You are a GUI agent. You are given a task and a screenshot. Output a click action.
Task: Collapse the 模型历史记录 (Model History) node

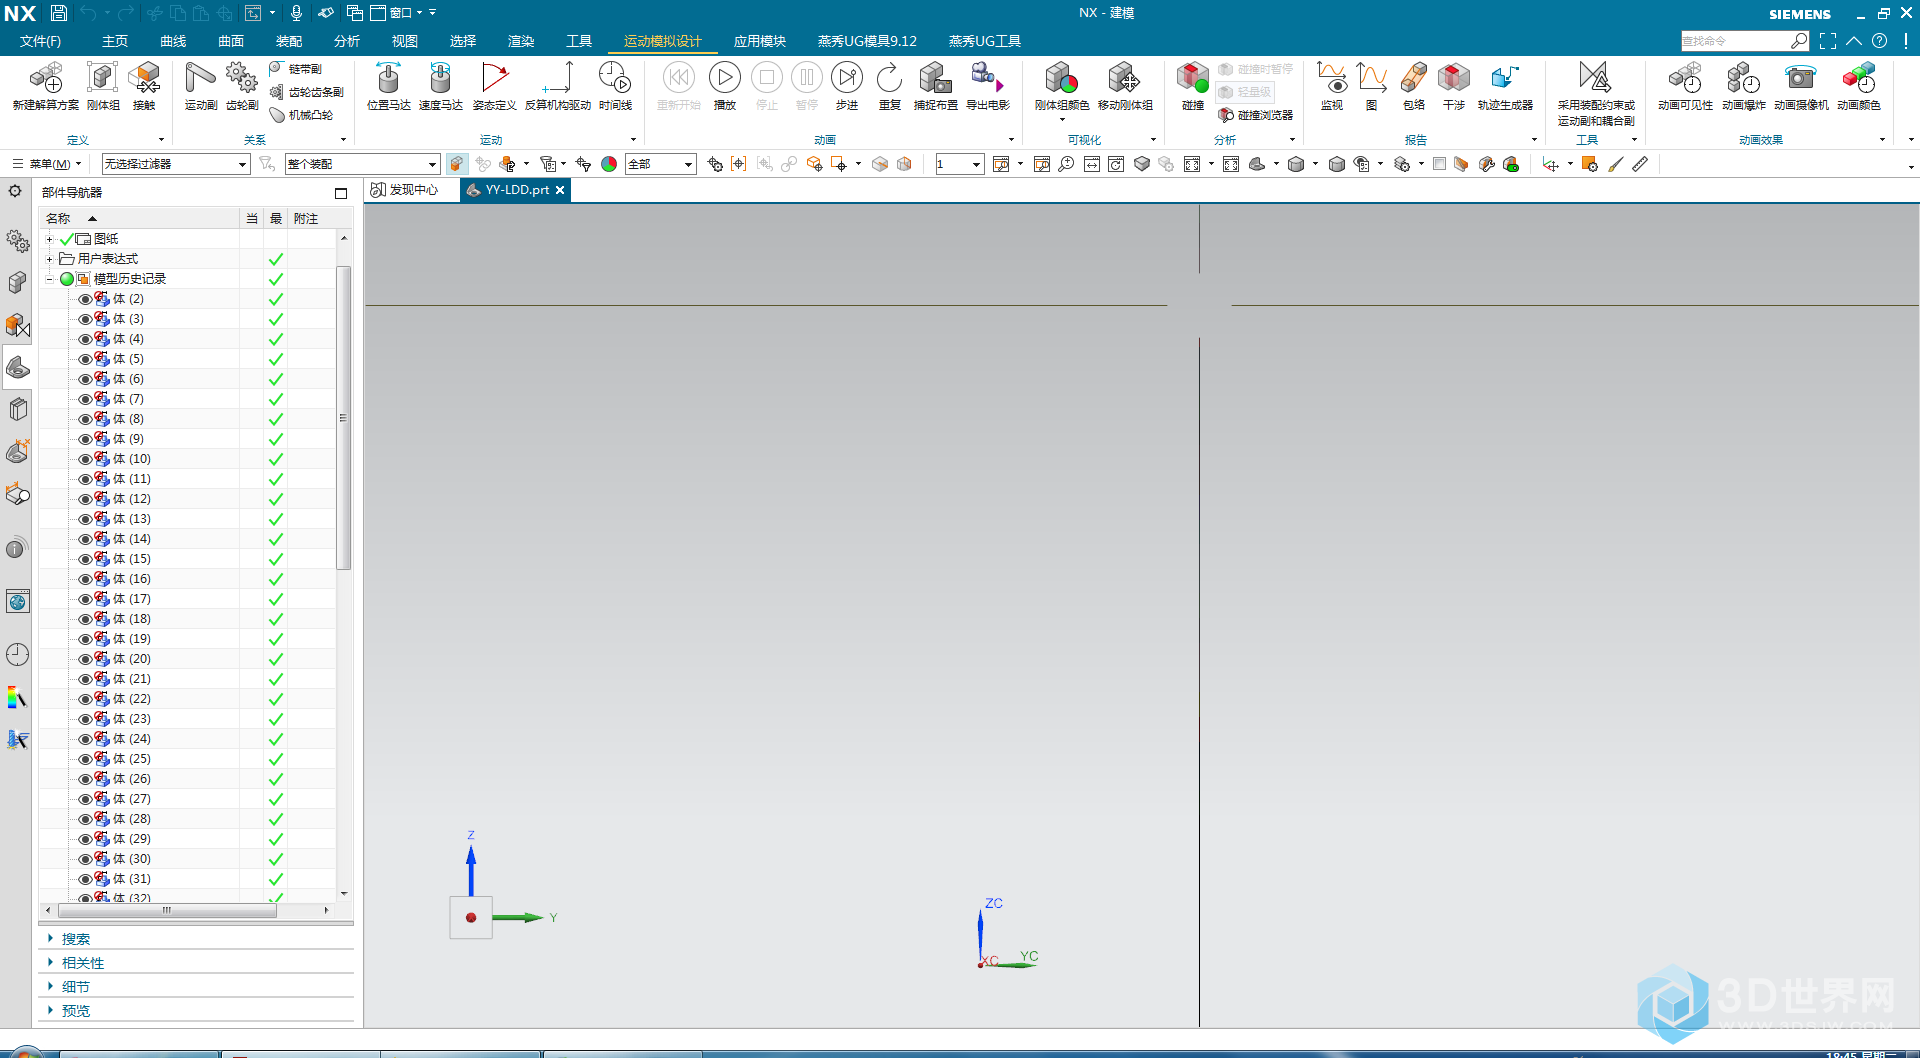point(49,279)
